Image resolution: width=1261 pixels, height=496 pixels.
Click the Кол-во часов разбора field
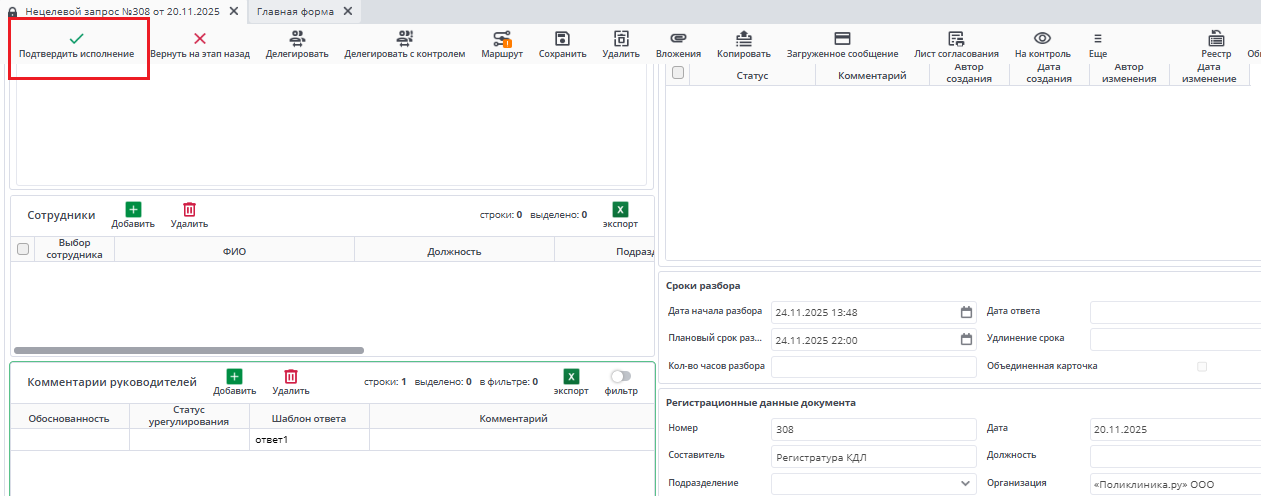pyautogui.click(x=873, y=366)
